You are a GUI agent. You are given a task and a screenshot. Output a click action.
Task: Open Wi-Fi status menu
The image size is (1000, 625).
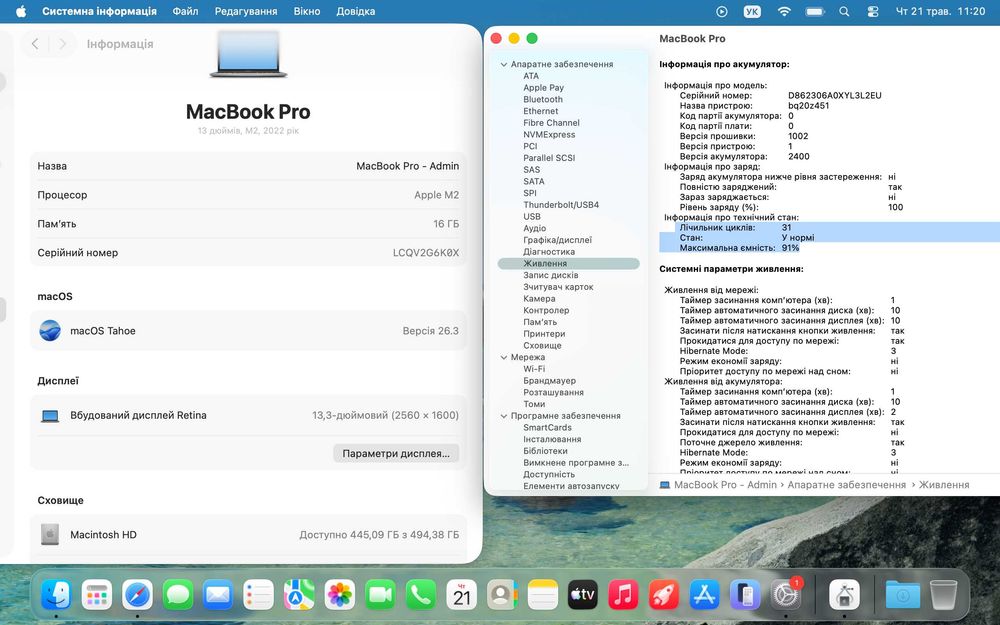pyautogui.click(x=784, y=11)
